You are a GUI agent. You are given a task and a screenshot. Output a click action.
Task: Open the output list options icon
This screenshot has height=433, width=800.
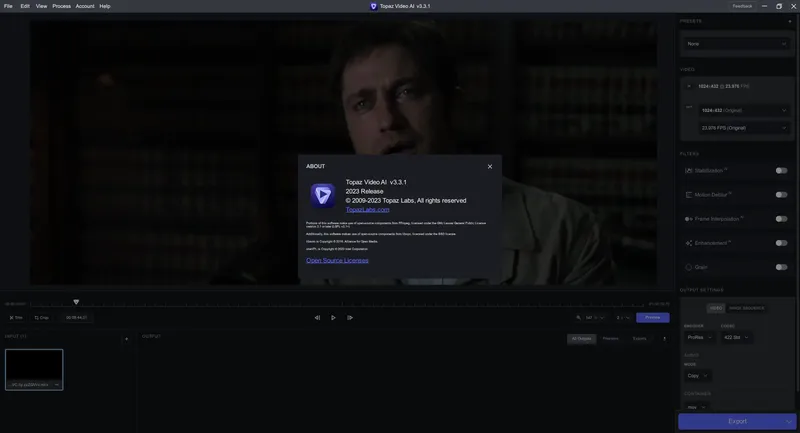click(664, 339)
